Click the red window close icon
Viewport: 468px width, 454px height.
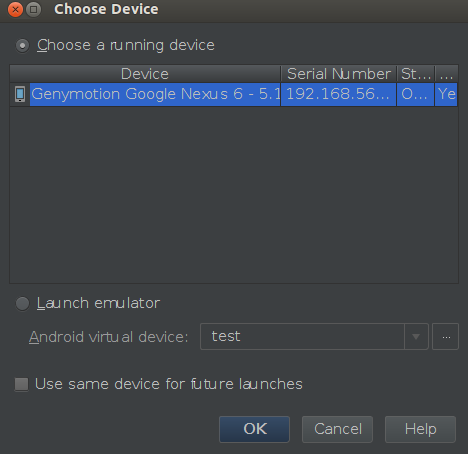pos(15,10)
